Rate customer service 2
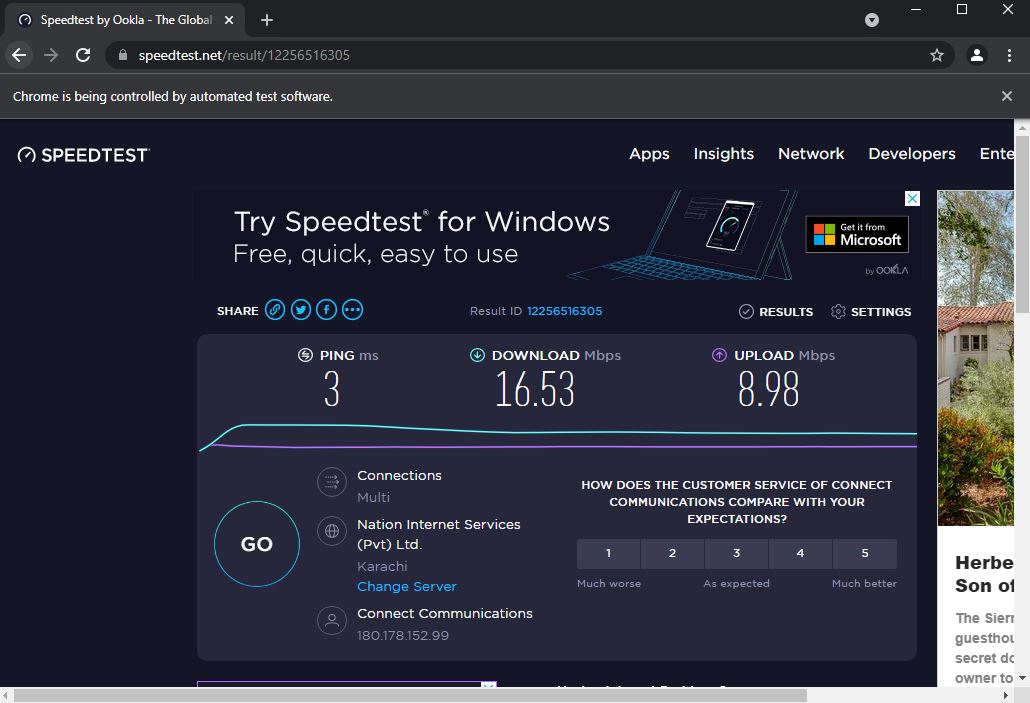This screenshot has height=703, width=1030. tap(672, 553)
